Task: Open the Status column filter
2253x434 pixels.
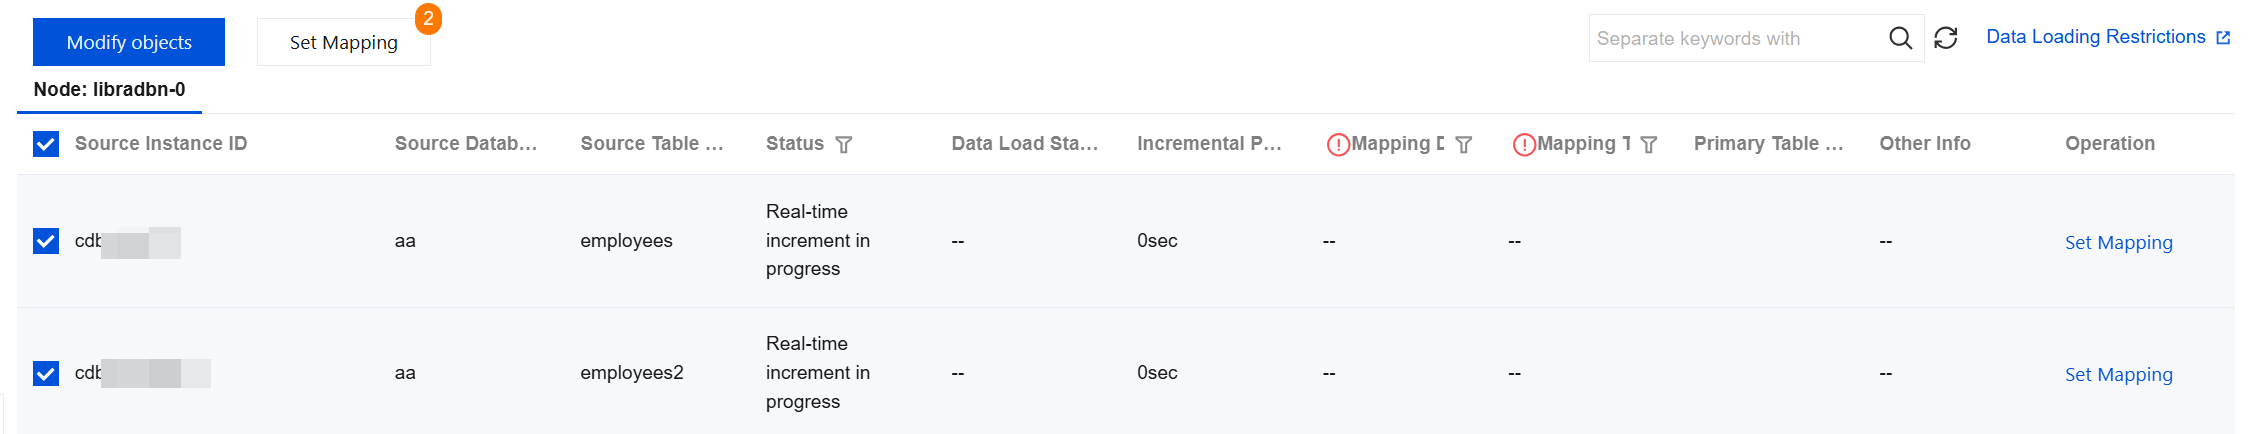Action: [844, 144]
